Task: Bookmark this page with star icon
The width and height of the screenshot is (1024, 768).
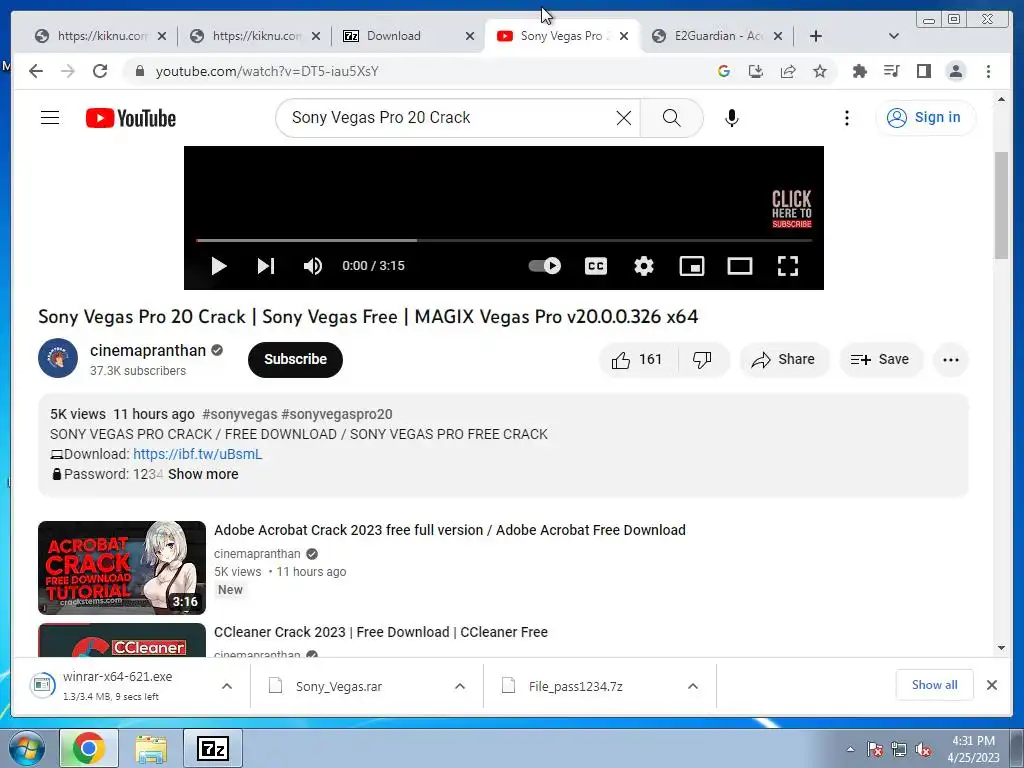Action: [x=820, y=71]
